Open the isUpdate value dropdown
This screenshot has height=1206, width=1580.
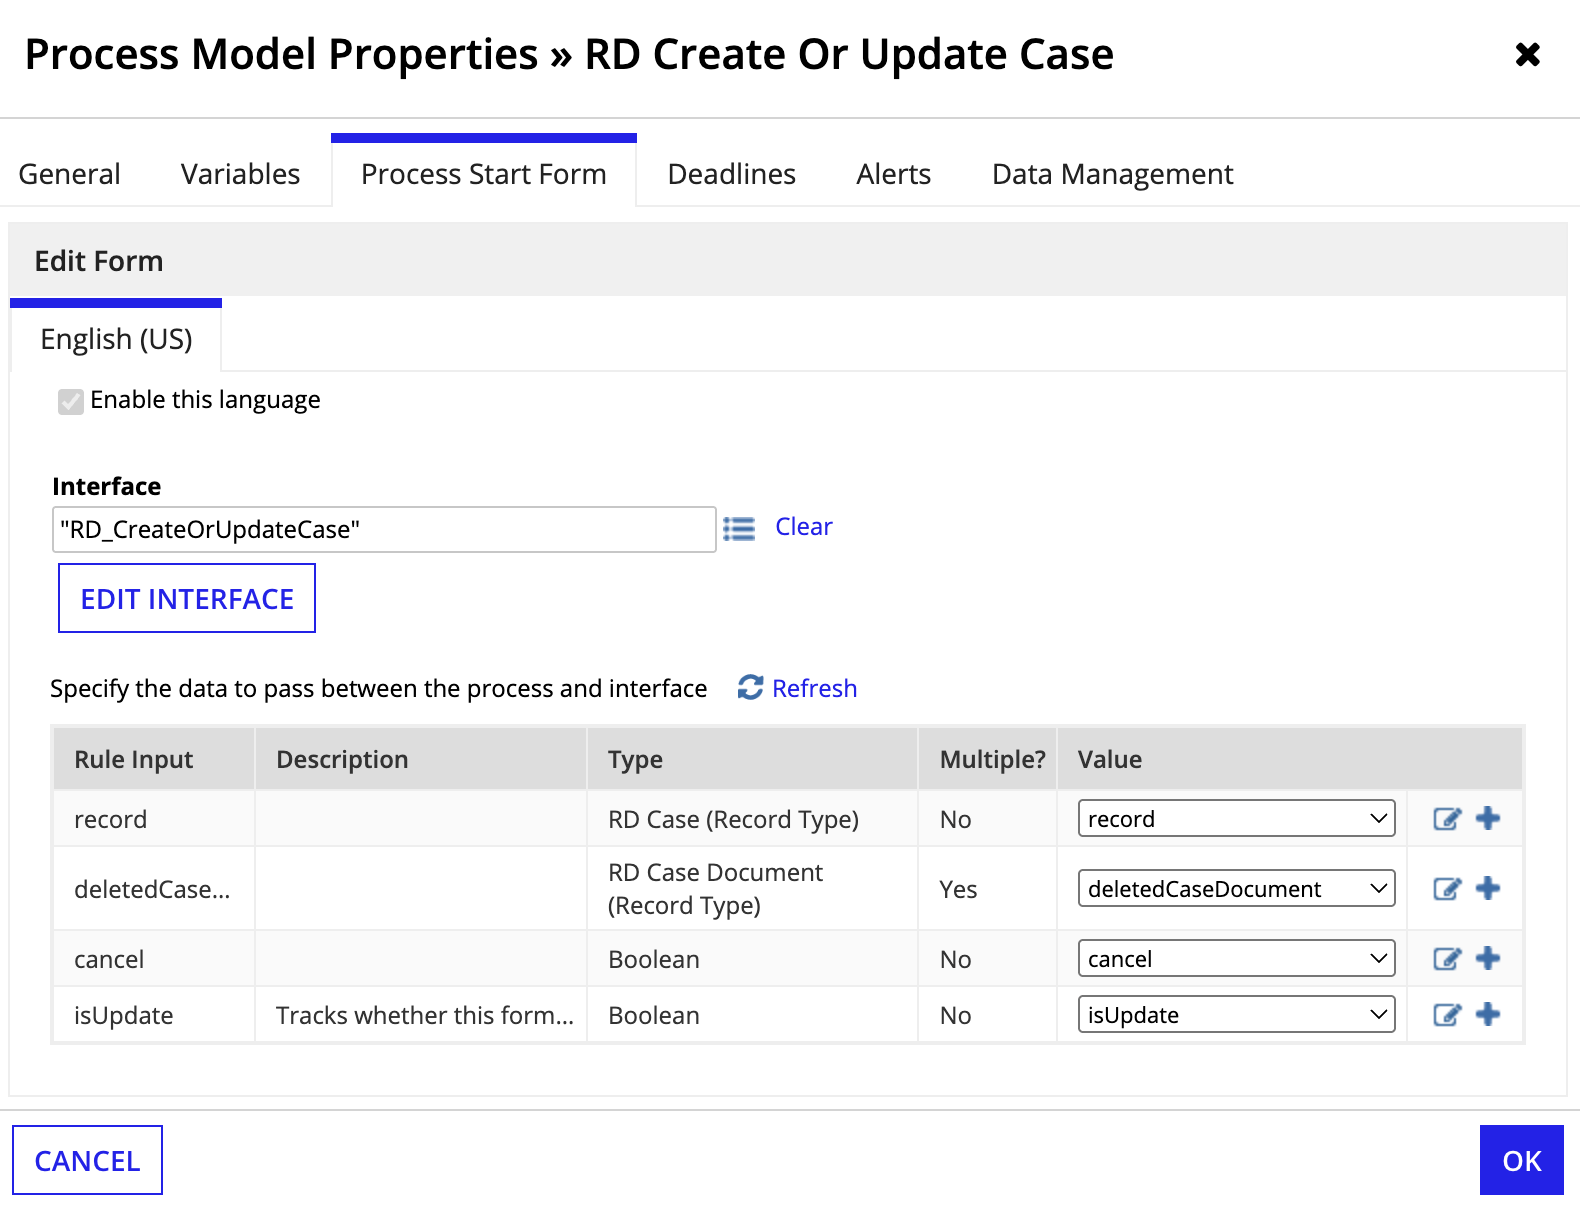click(1236, 1015)
